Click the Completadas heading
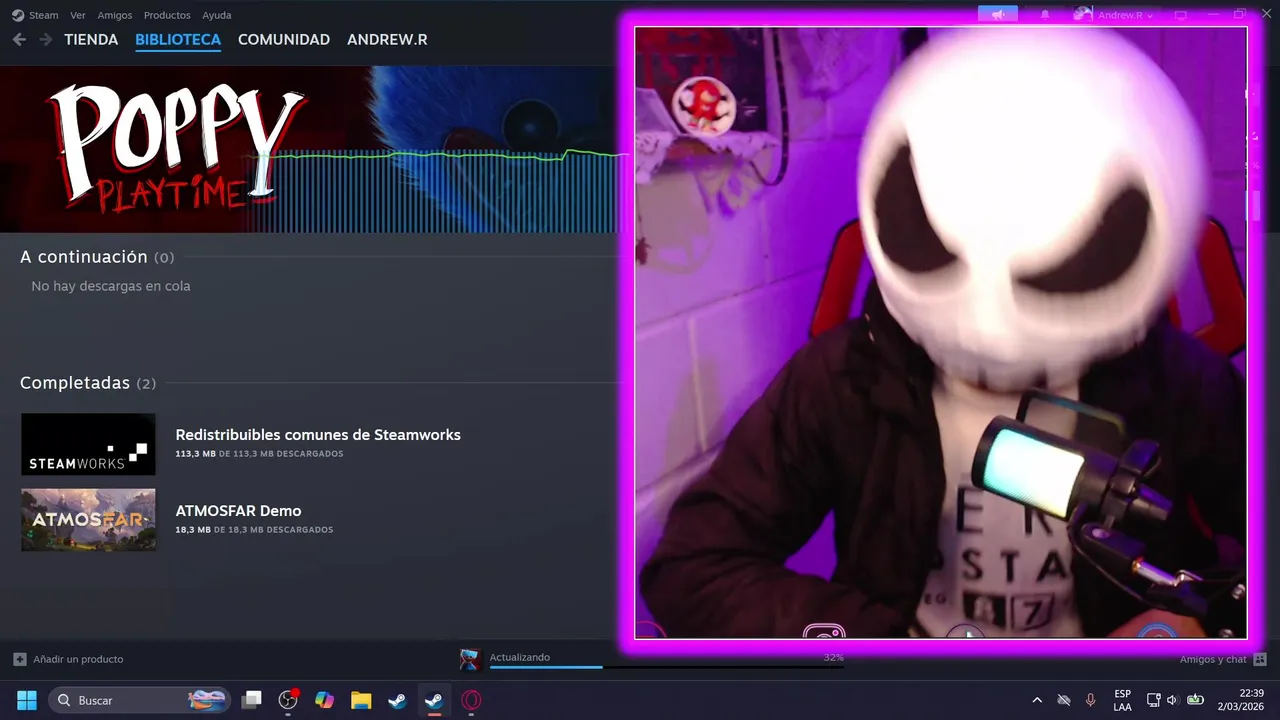The height and width of the screenshot is (720, 1280). [75, 383]
